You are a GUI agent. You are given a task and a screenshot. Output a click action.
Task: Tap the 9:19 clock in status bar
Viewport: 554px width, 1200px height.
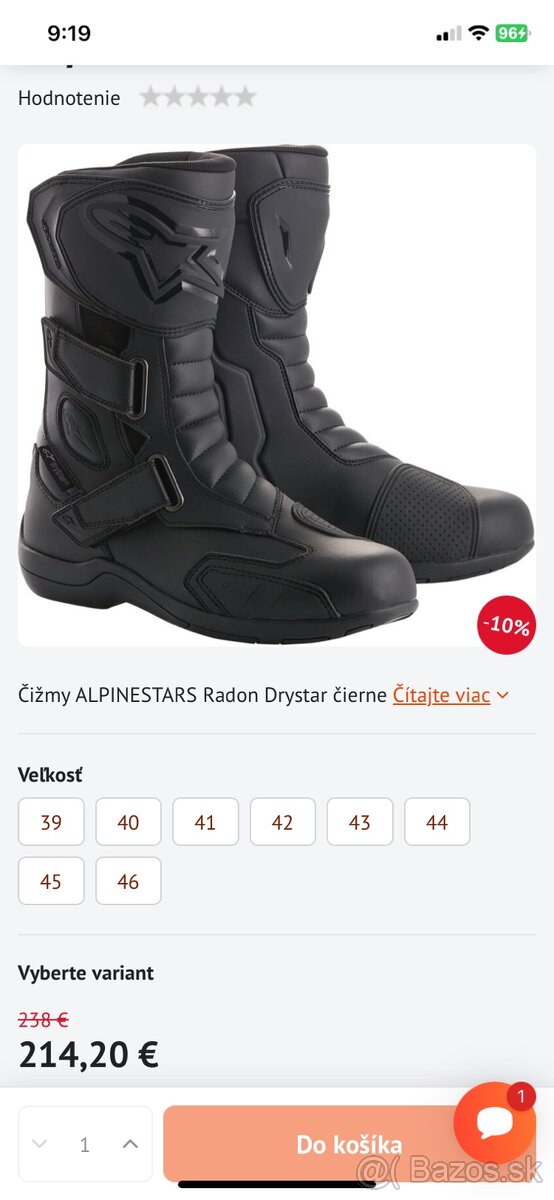pos(69,33)
